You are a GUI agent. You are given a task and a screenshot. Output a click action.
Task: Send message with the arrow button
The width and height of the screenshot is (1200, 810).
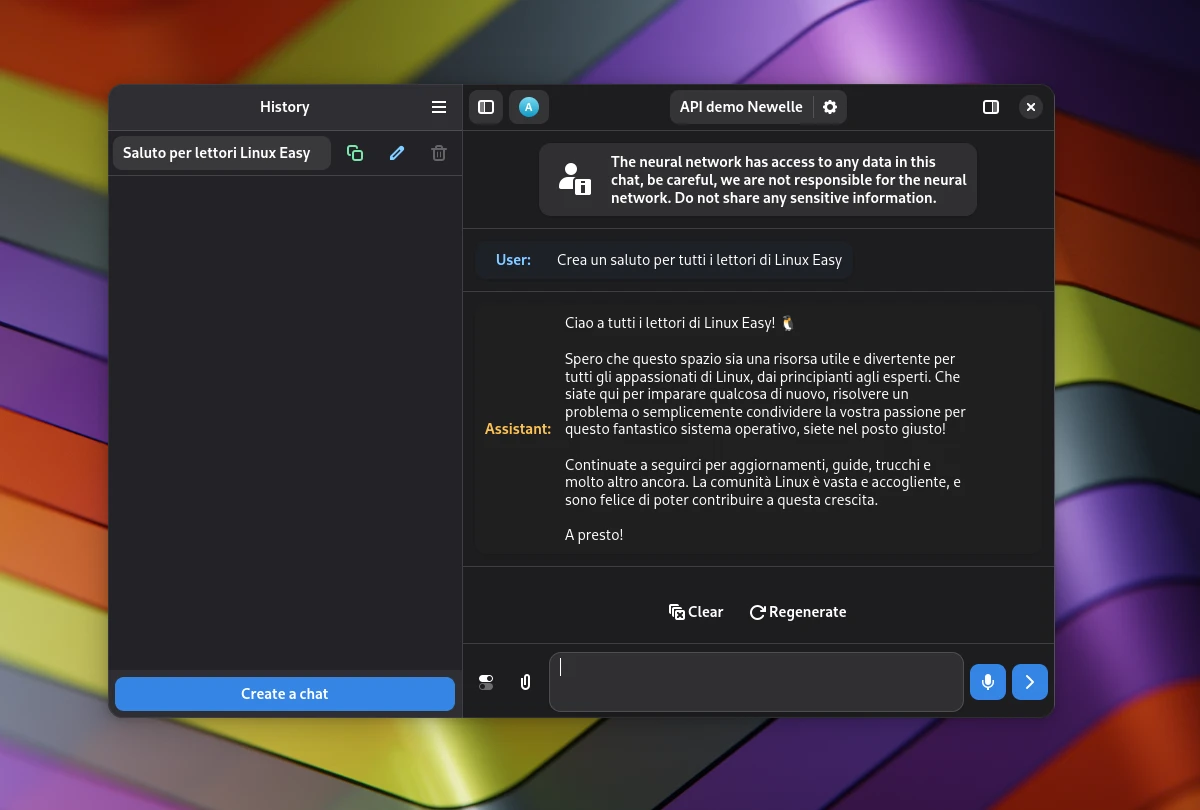[x=1030, y=682]
